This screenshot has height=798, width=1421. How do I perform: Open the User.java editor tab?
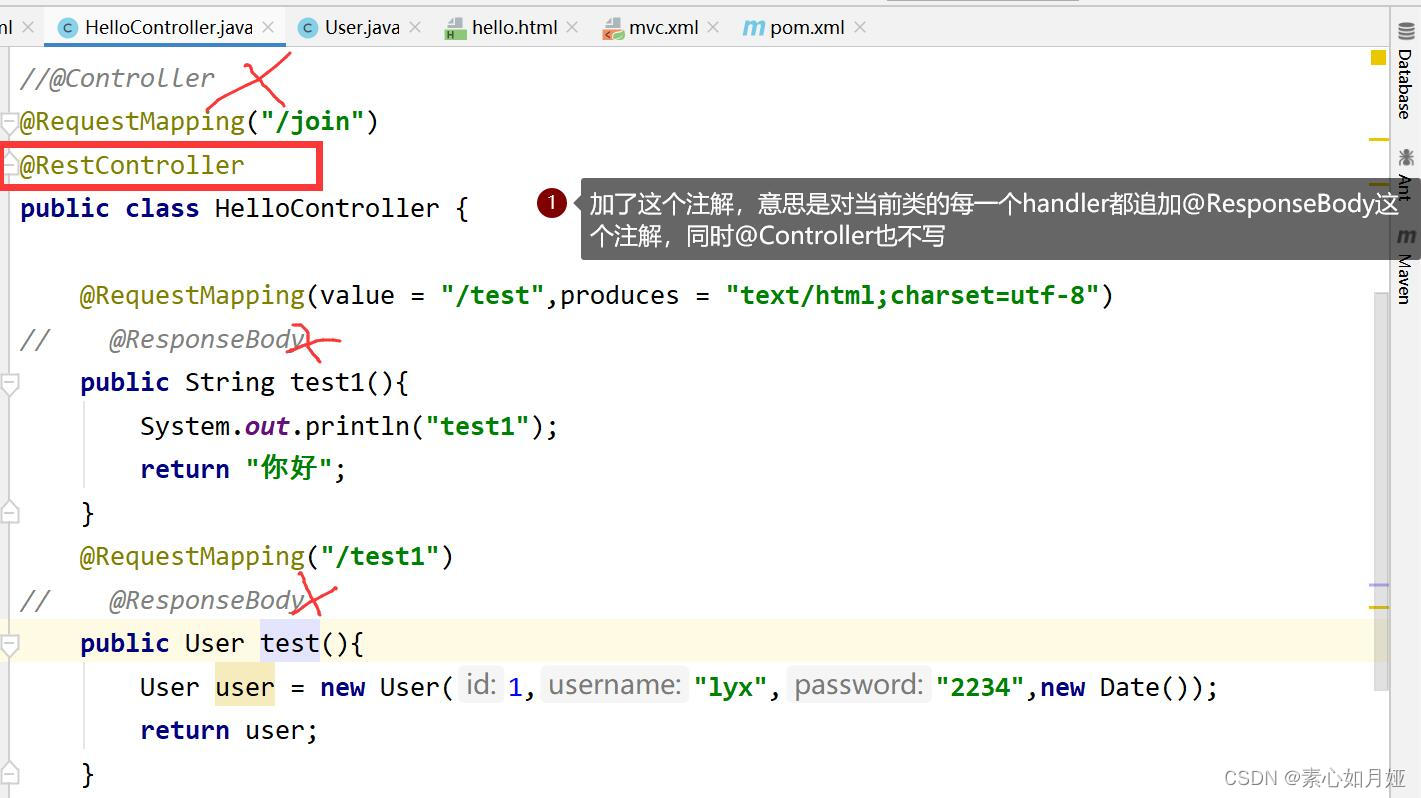361,27
